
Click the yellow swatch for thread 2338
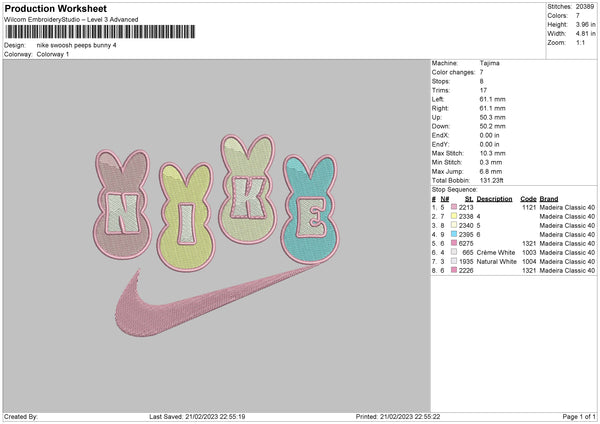click(x=452, y=216)
